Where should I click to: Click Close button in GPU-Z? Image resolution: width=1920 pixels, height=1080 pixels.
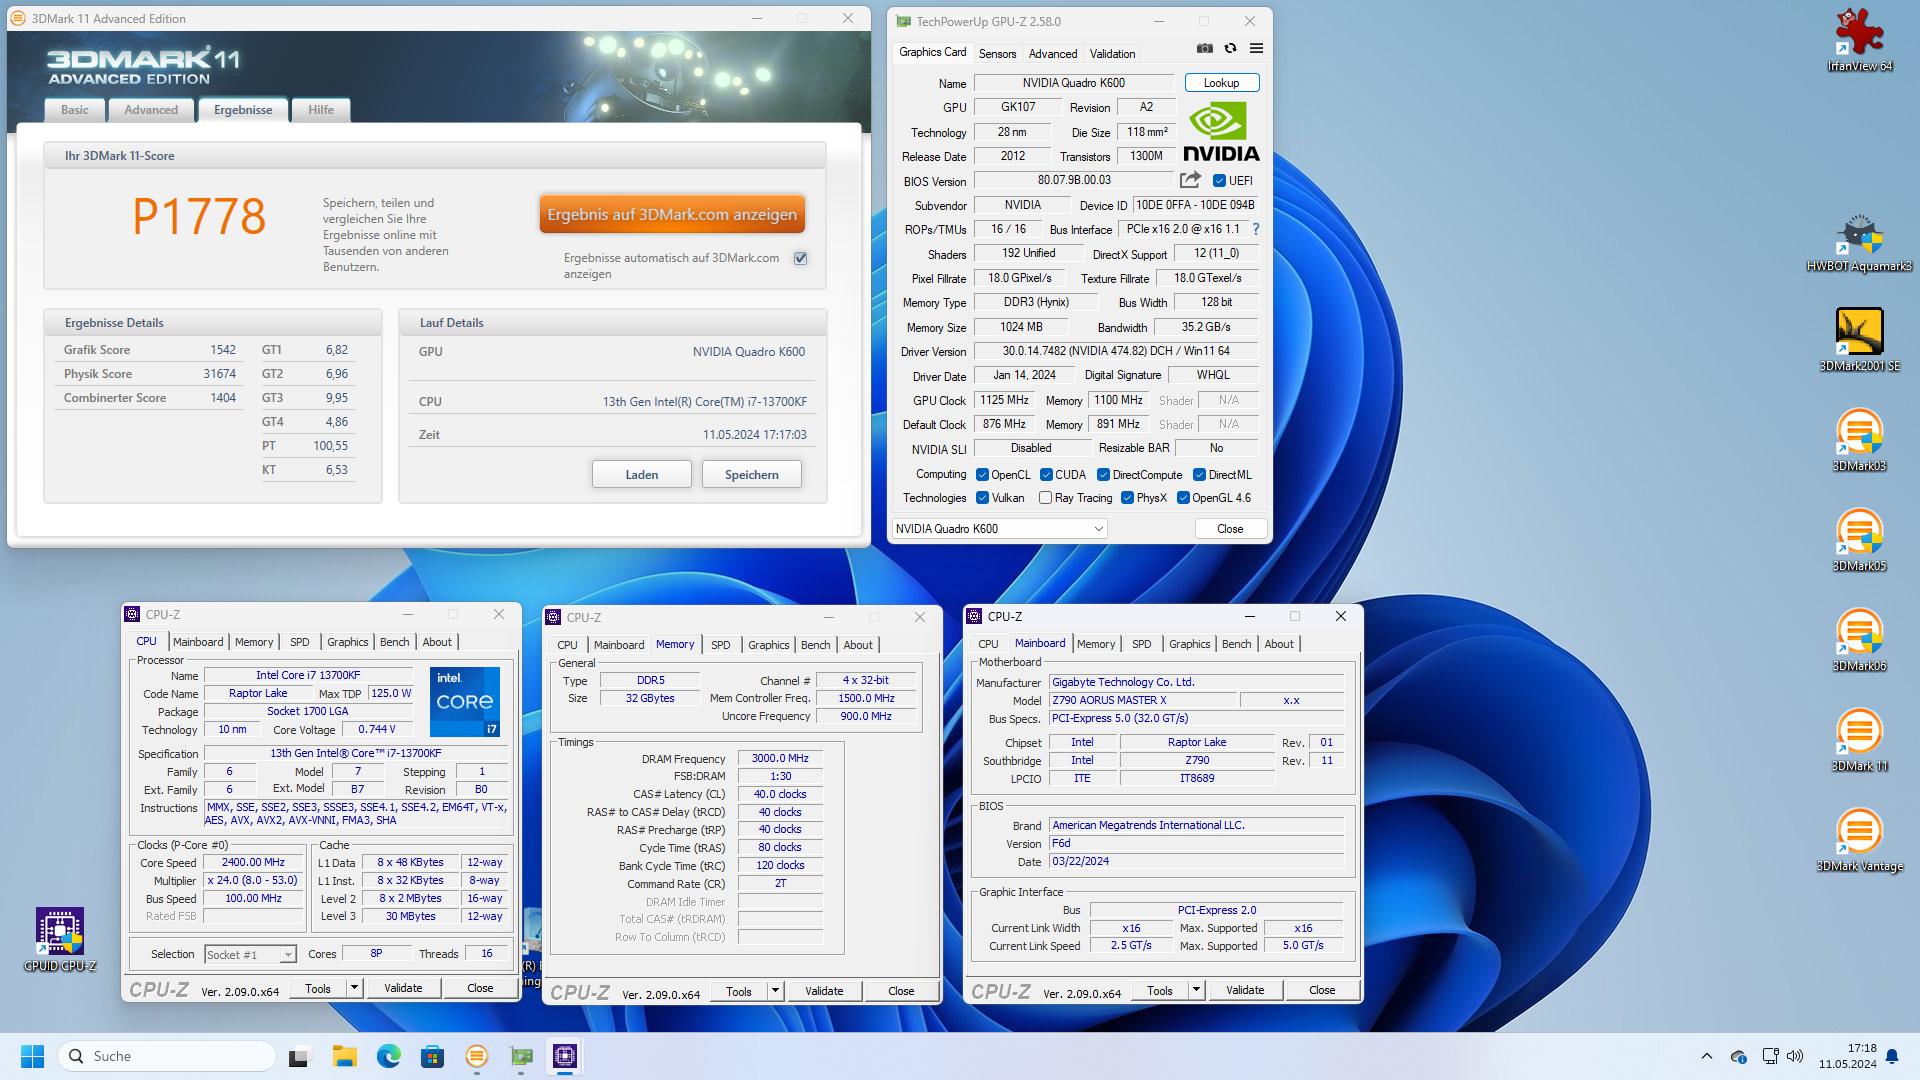(x=1230, y=529)
